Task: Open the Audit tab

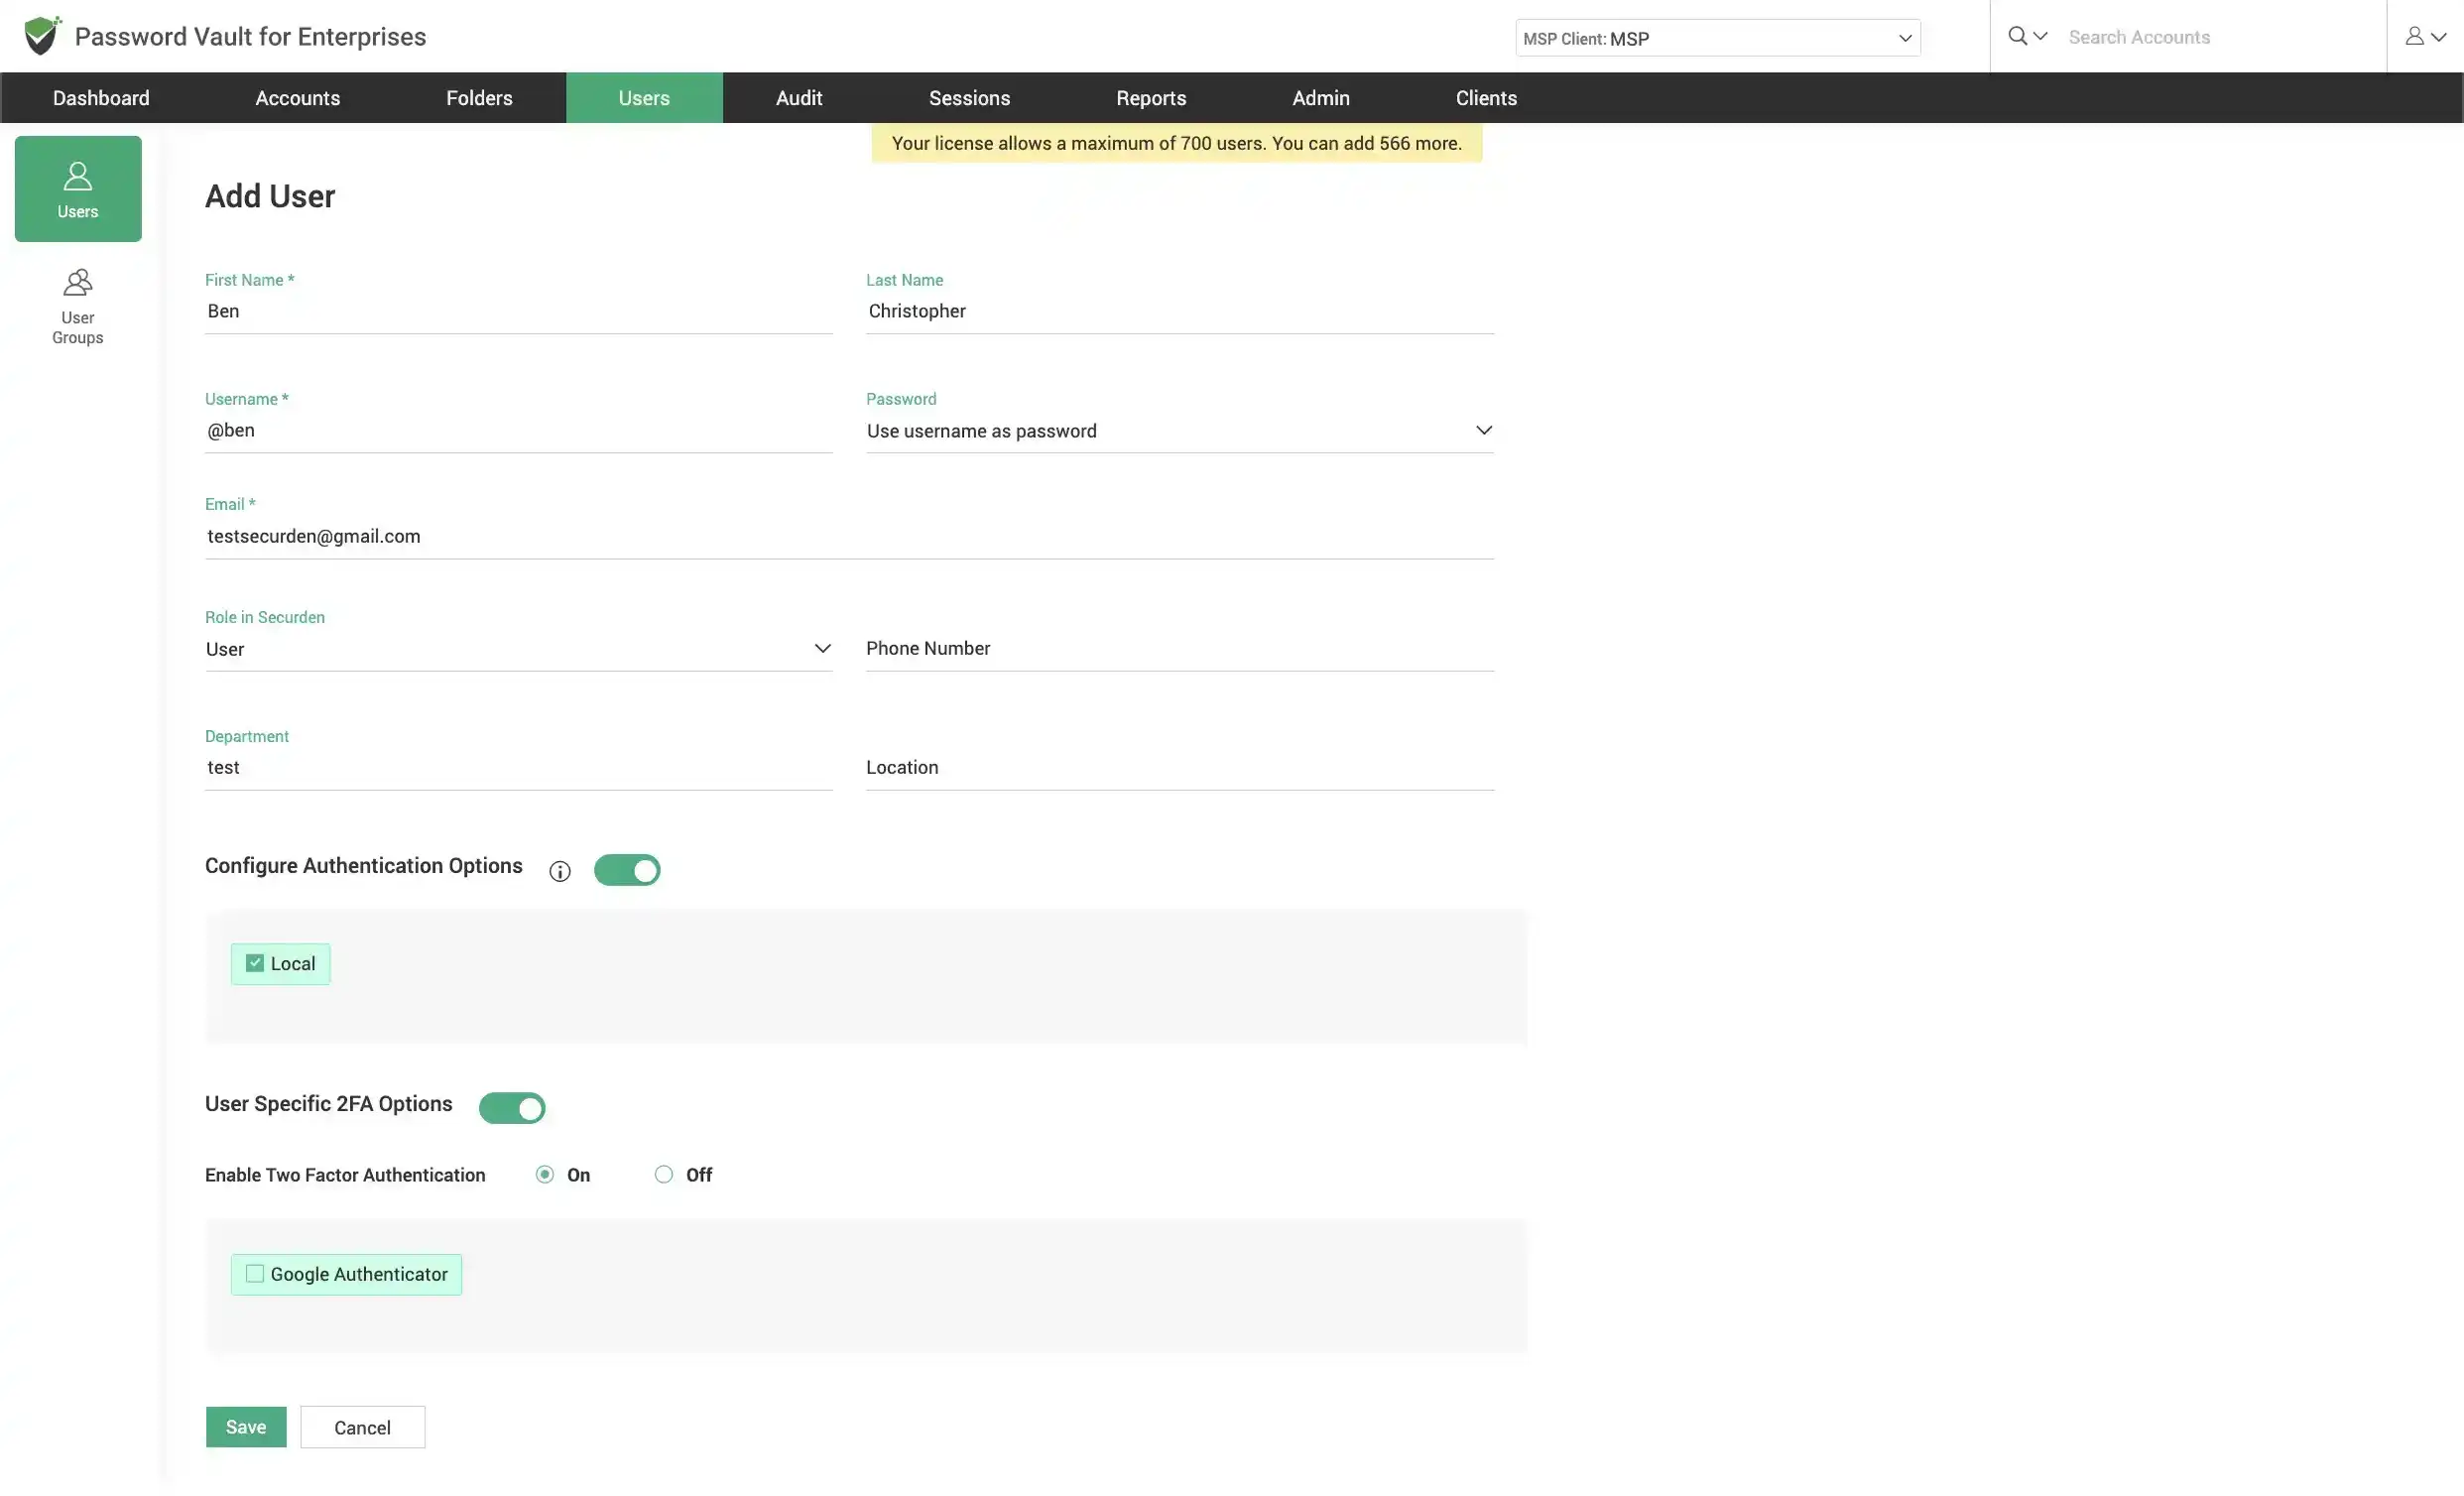Action: coord(799,98)
